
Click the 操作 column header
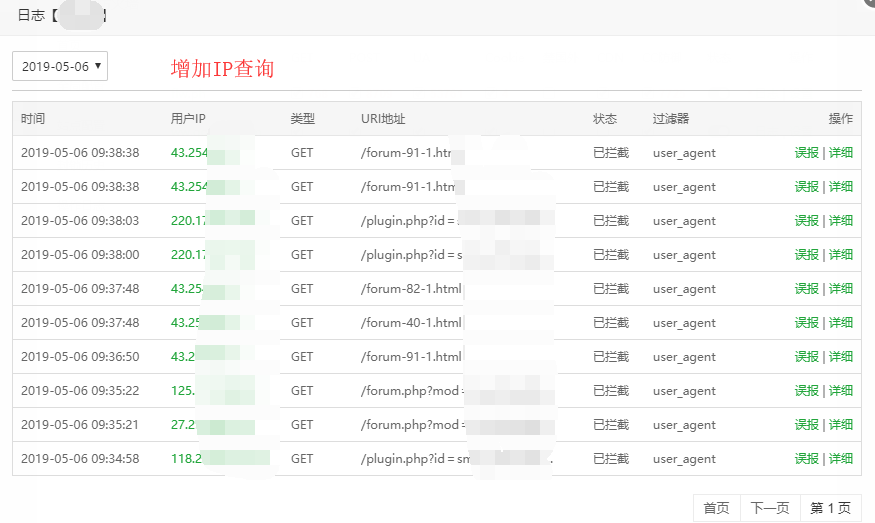tap(840, 119)
